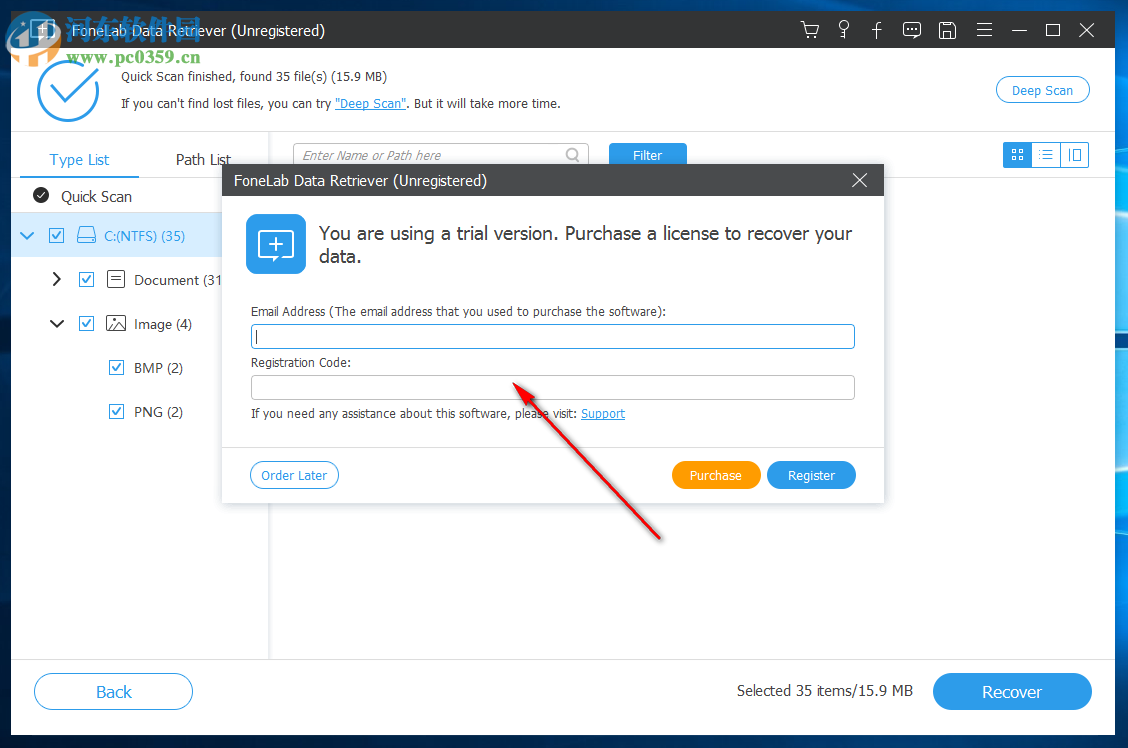Click the key register icon in title bar

(x=844, y=30)
